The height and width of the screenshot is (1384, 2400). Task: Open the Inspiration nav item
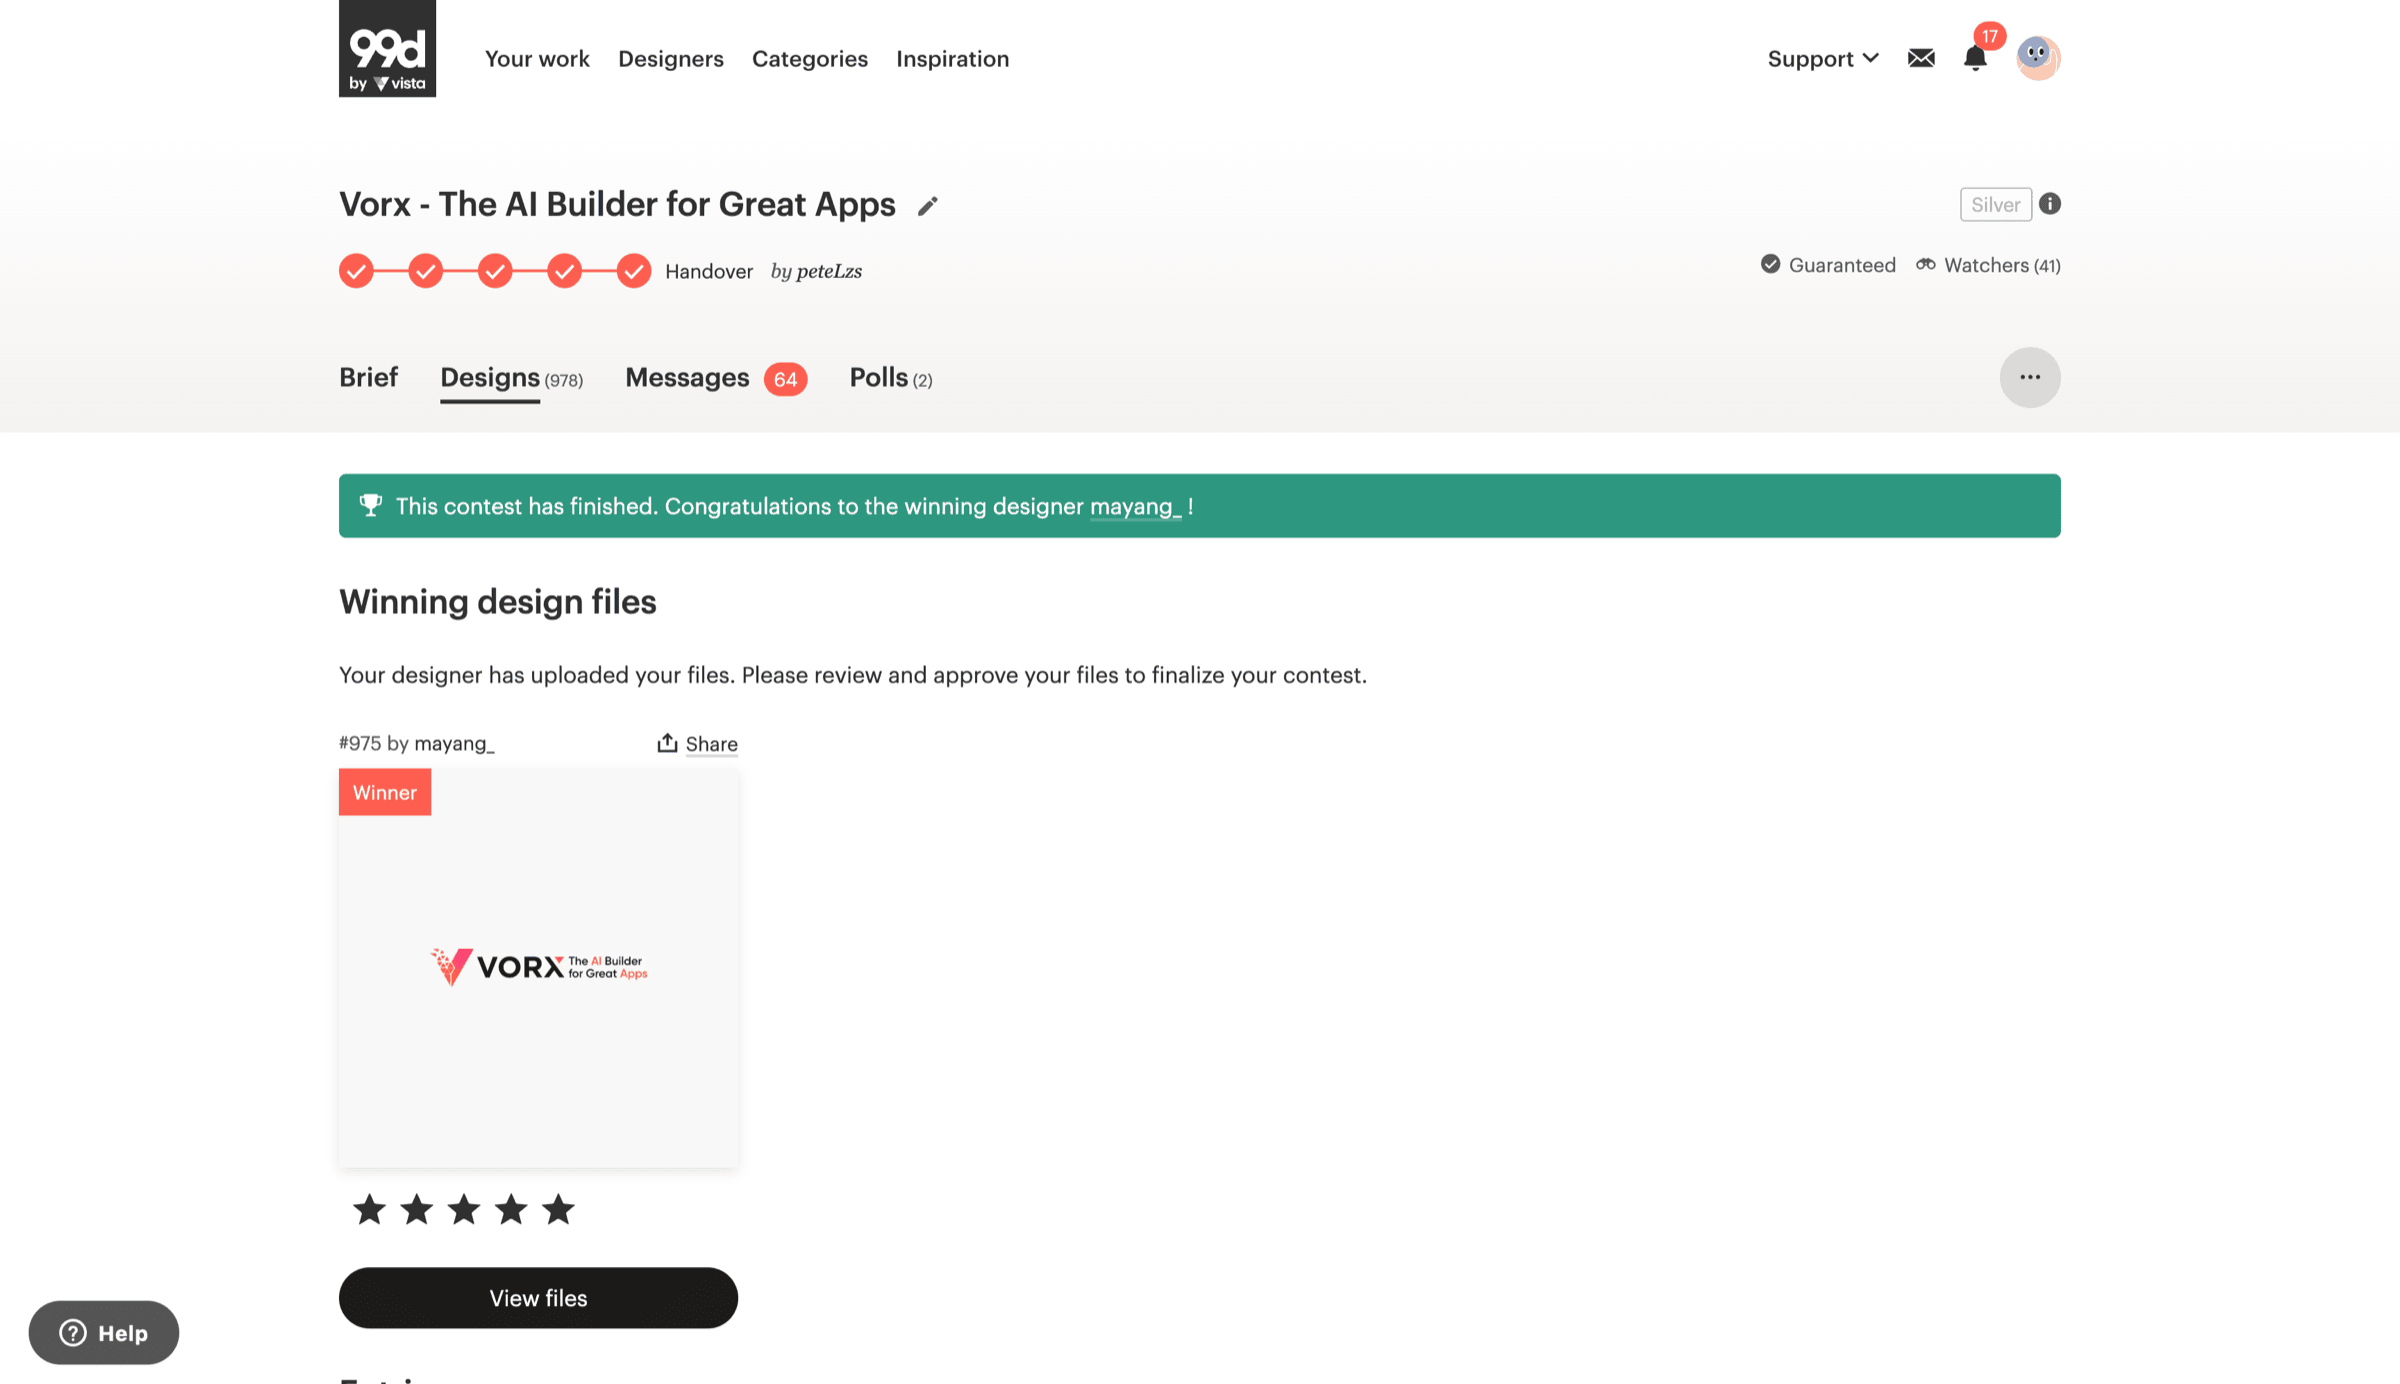(953, 58)
